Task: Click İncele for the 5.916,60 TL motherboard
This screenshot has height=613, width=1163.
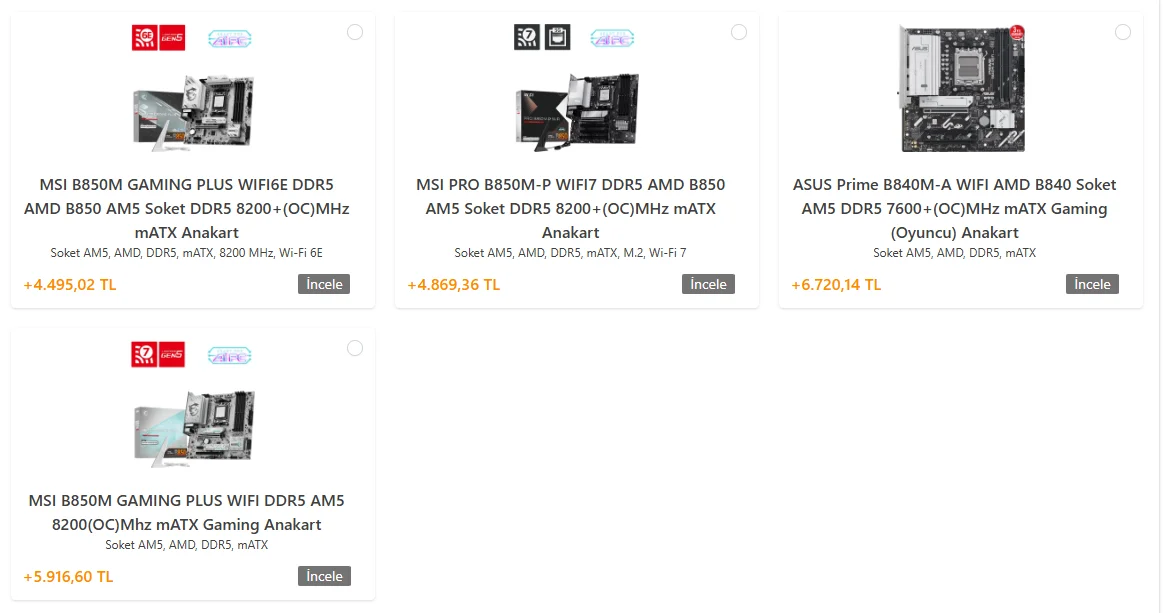Action: (324, 576)
